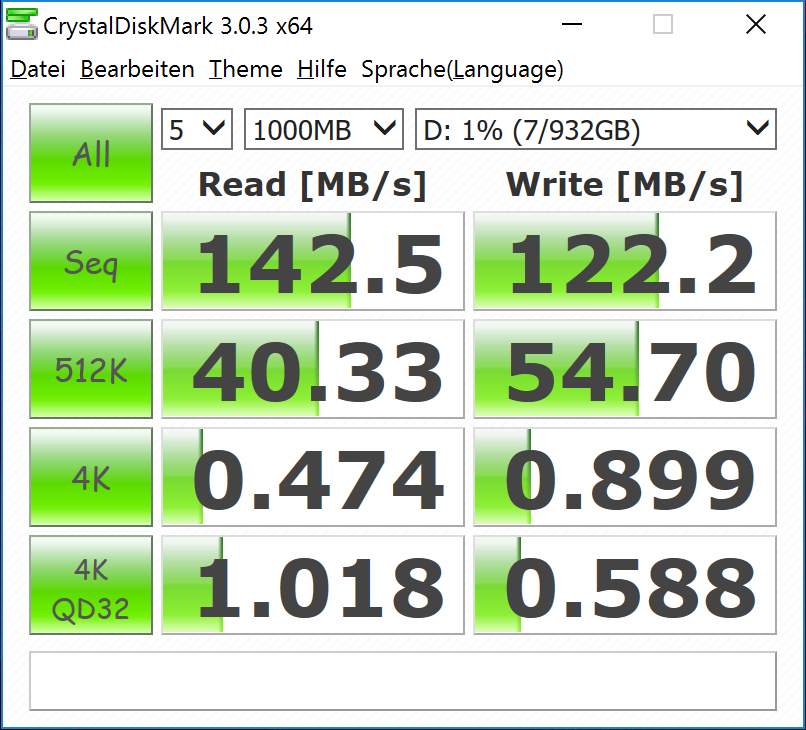The width and height of the screenshot is (806, 730).
Task: Select the 4K write result 0.899
Action: coord(625,477)
